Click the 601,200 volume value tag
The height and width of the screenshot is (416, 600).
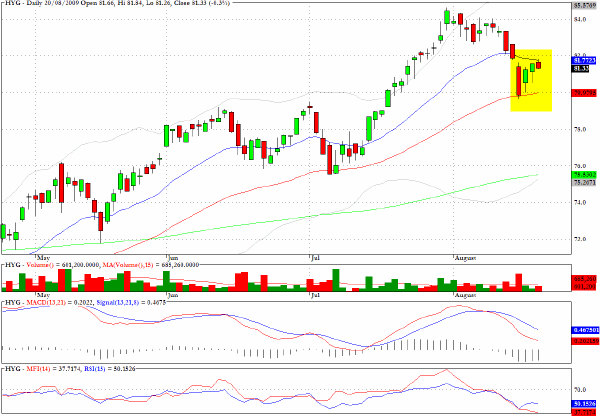tap(584, 287)
